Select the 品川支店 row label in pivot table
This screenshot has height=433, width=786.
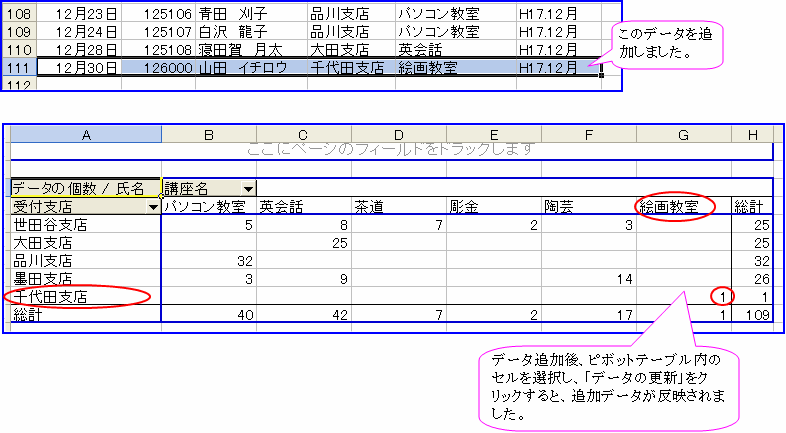tap(86, 261)
